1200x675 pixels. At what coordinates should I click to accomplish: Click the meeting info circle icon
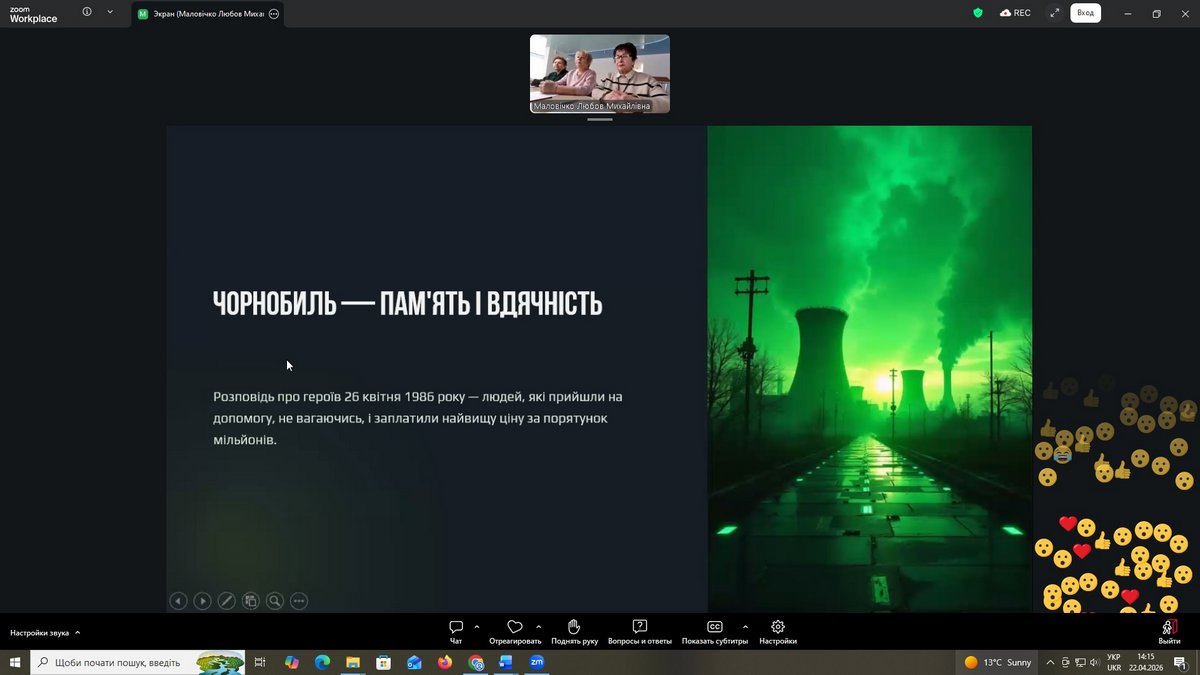[x=87, y=12]
